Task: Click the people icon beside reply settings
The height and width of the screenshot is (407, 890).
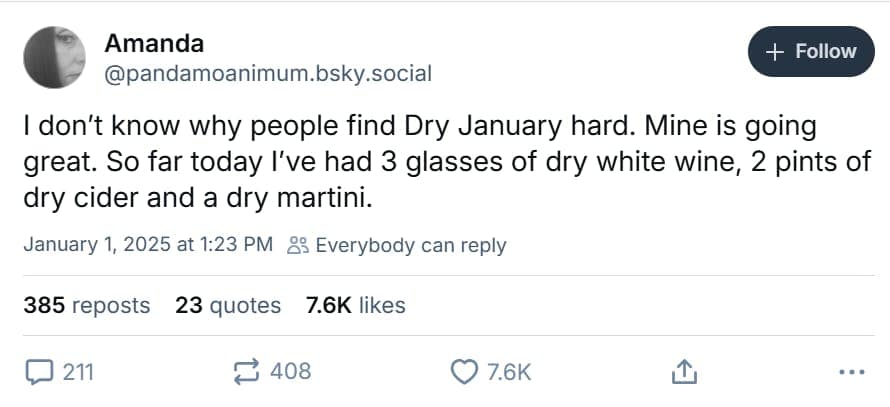Action: click(x=298, y=246)
